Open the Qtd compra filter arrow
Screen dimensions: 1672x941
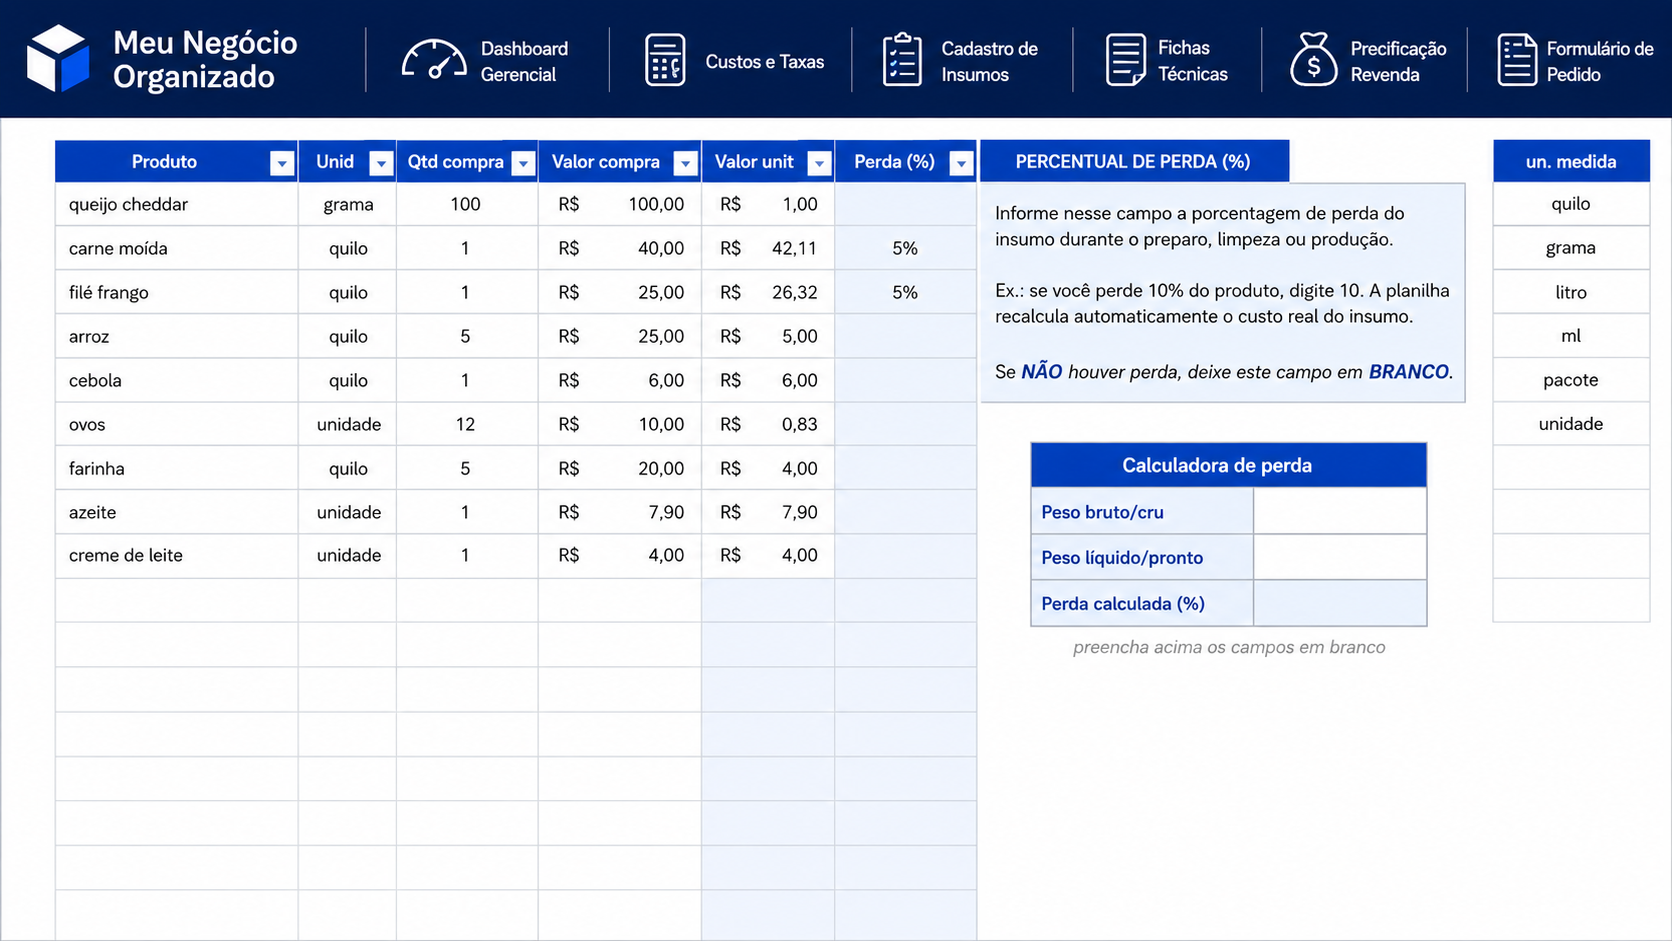(523, 163)
